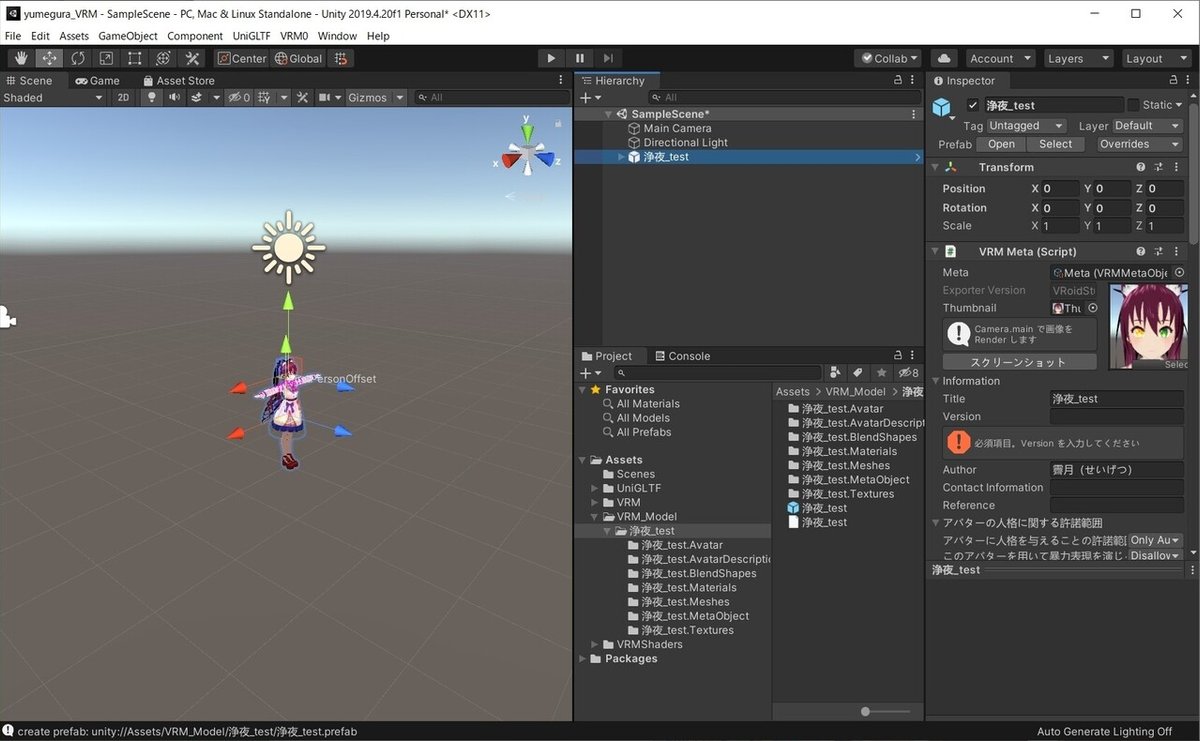Select the Scale tool

point(106,58)
